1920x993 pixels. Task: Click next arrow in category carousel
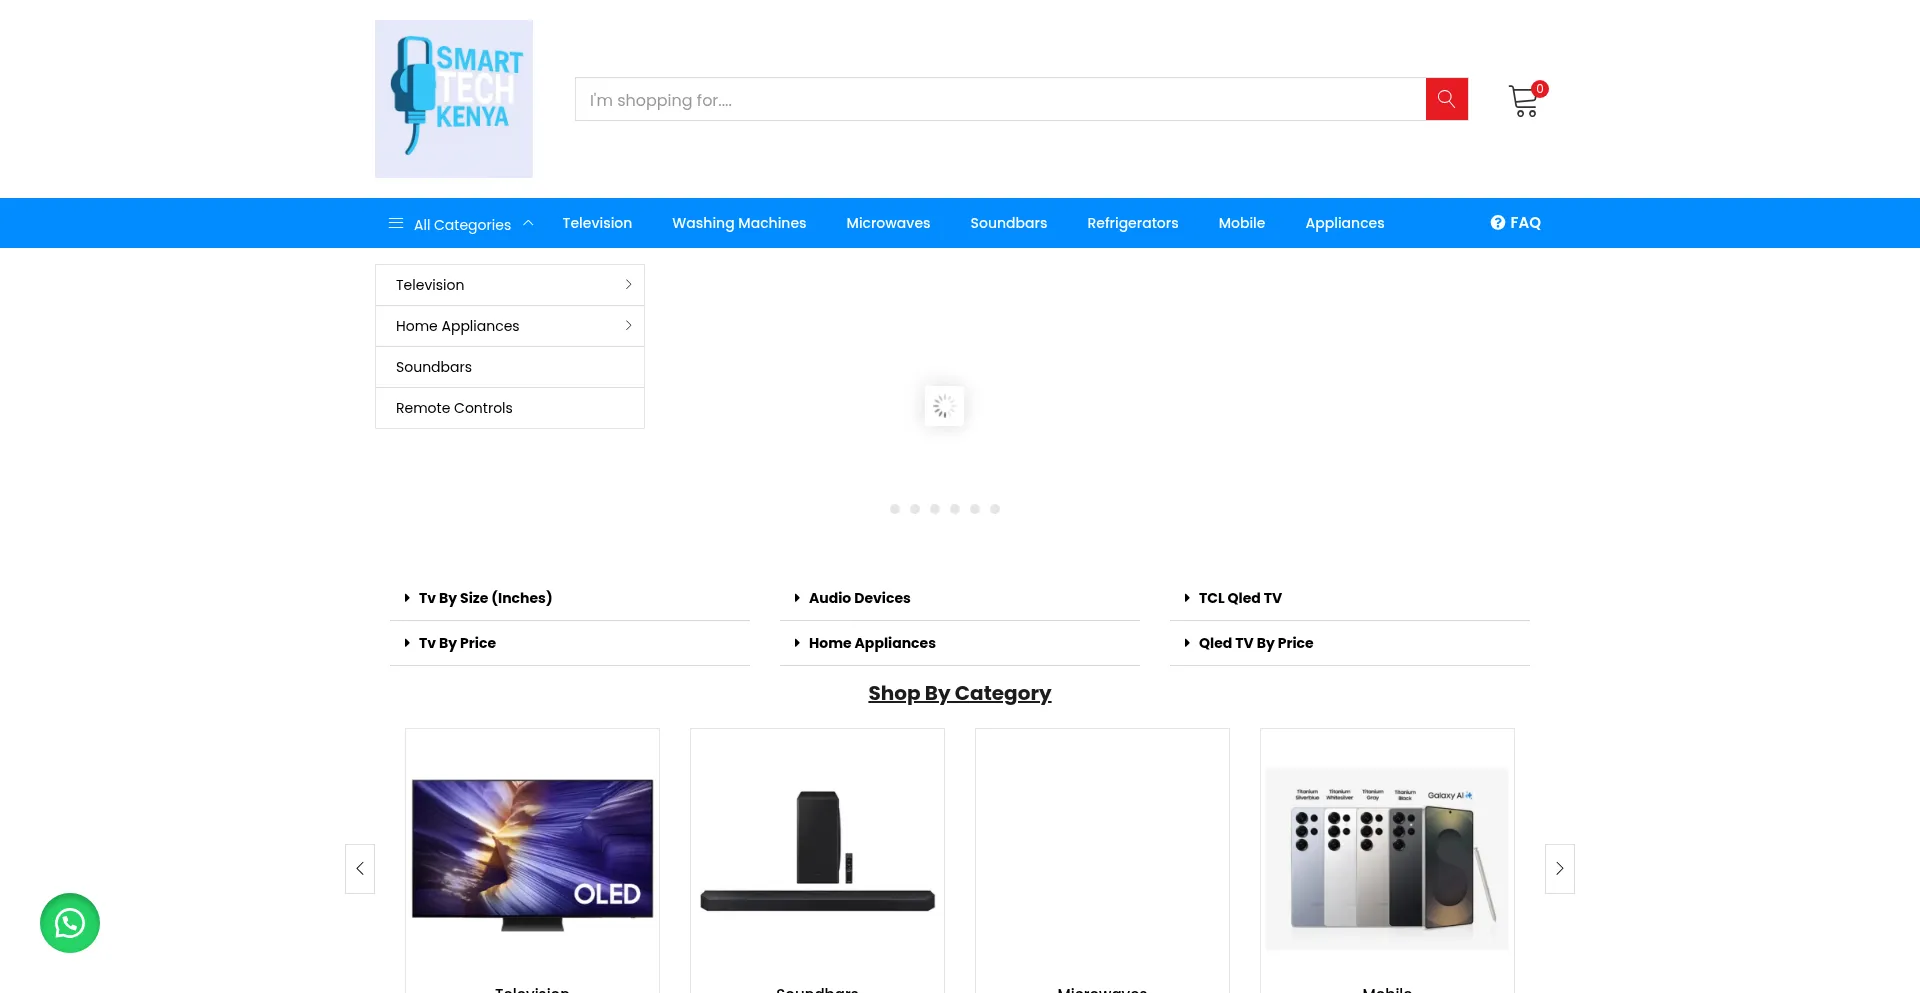tap(1559, 869)
